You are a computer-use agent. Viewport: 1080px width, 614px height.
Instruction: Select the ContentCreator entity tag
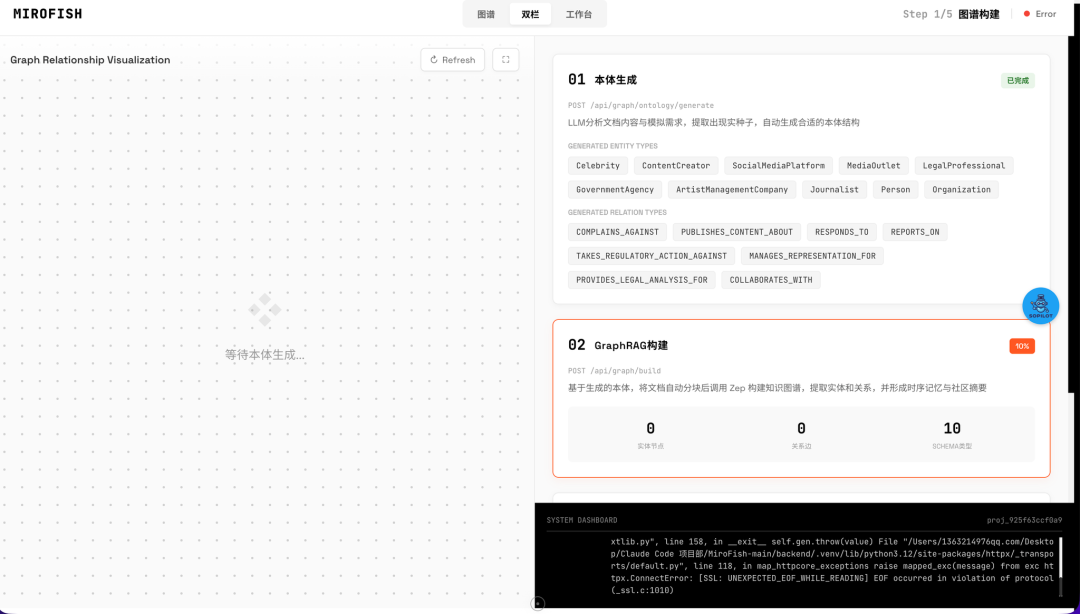click(676, 166)
